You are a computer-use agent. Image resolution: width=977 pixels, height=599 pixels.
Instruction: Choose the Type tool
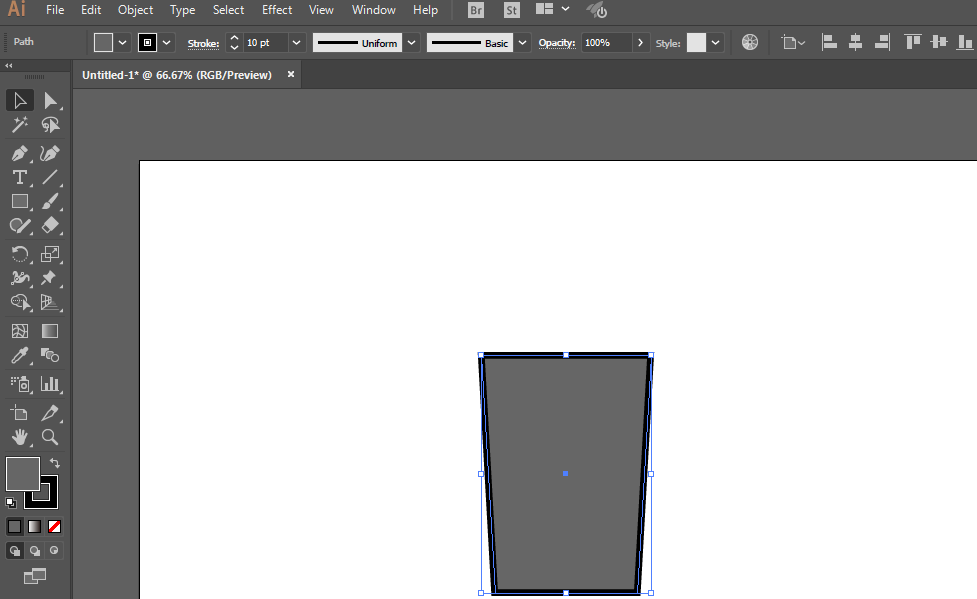pos(19,177)
